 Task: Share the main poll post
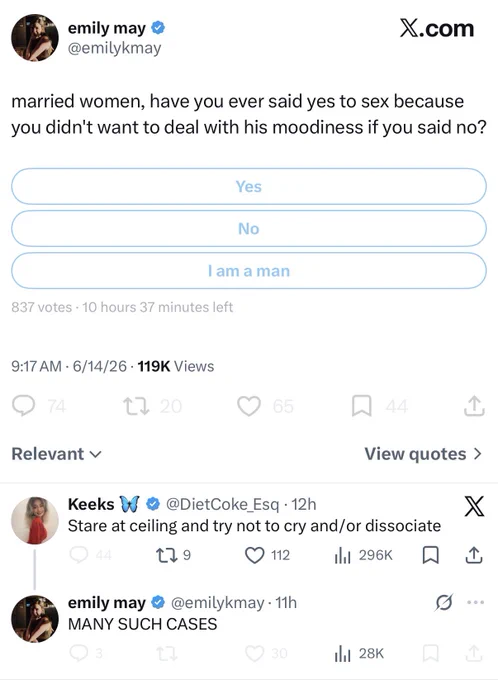point(474,406)
